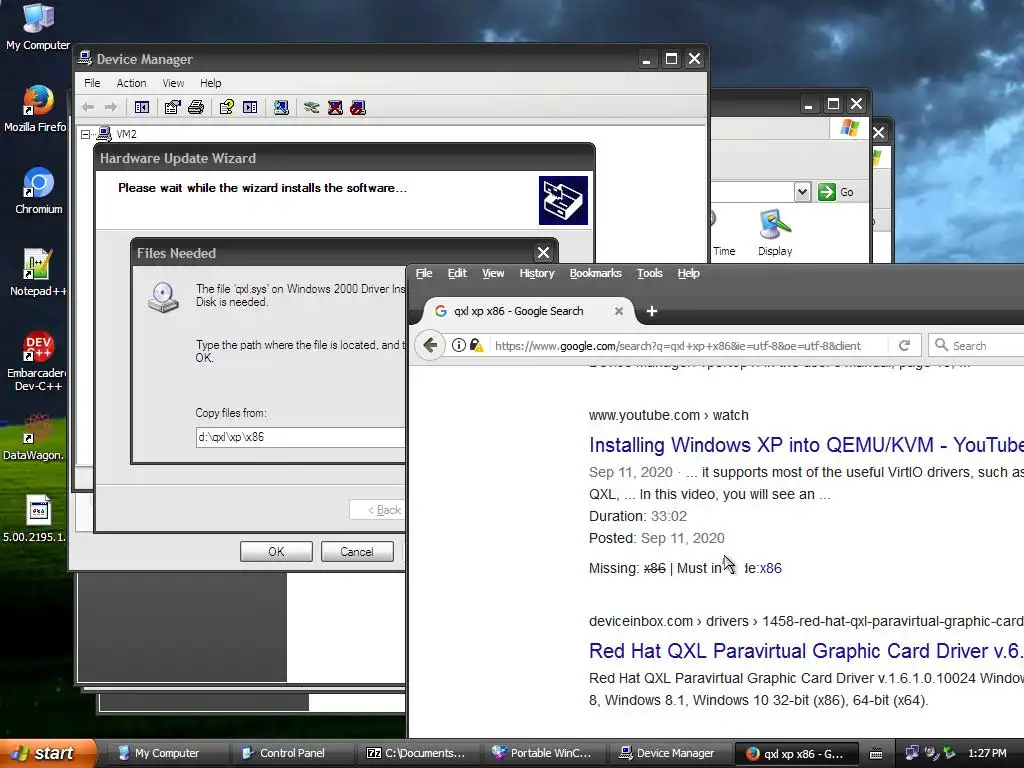Open Firefox's Edit menu
The height and width of the screenshot is (768, 1024).
(457, 273)
